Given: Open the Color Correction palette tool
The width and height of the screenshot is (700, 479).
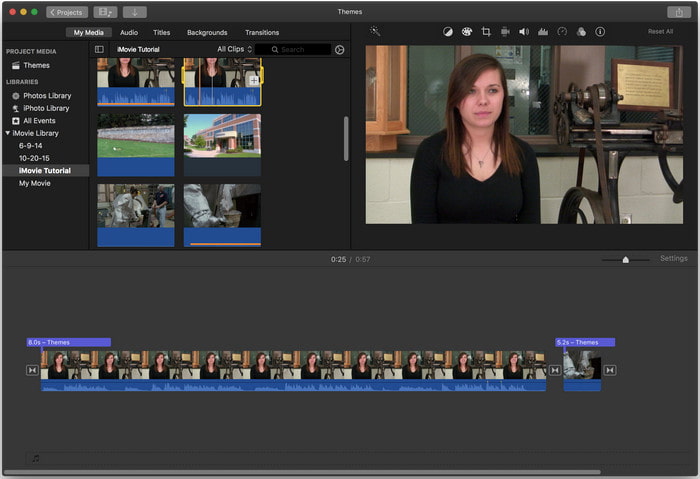Looking at the screenshot, I should pyautogui.click(x=467, y=32).
